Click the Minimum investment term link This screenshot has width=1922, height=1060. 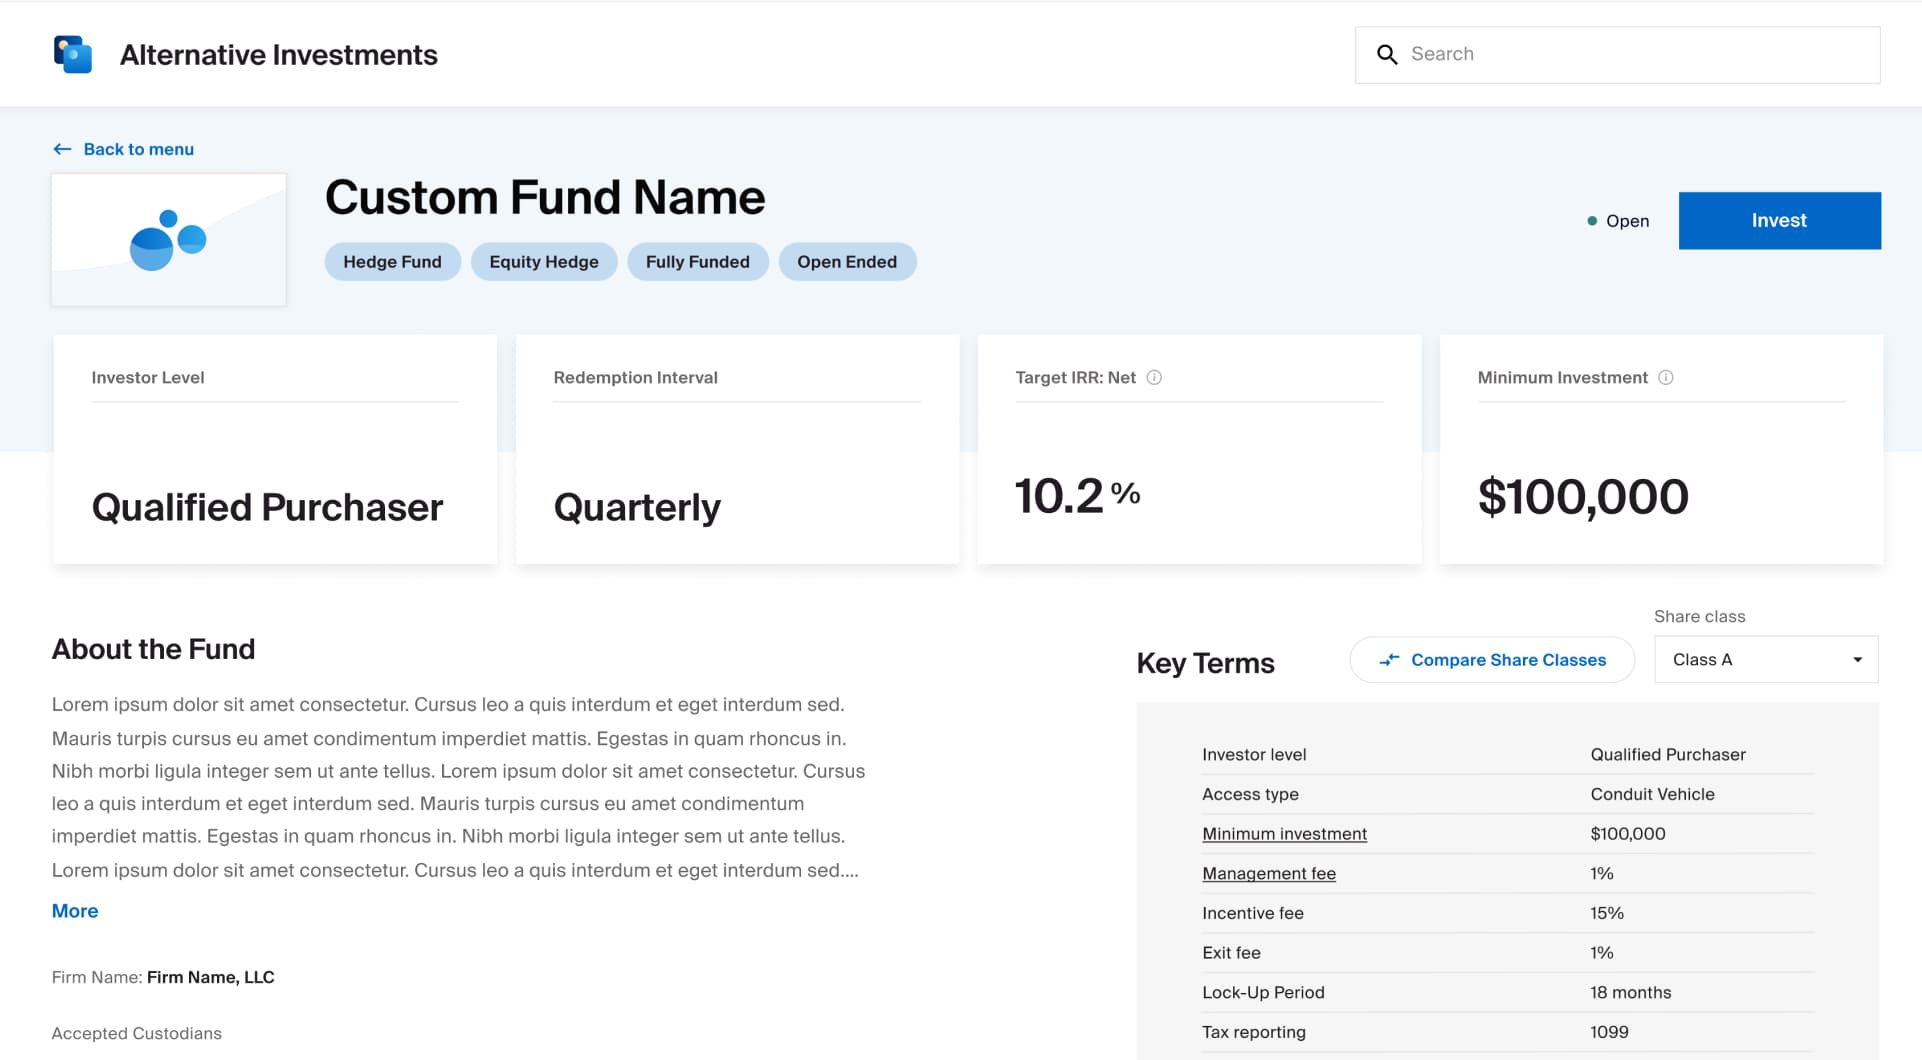pyautogui.click(x=1284, y=833)
